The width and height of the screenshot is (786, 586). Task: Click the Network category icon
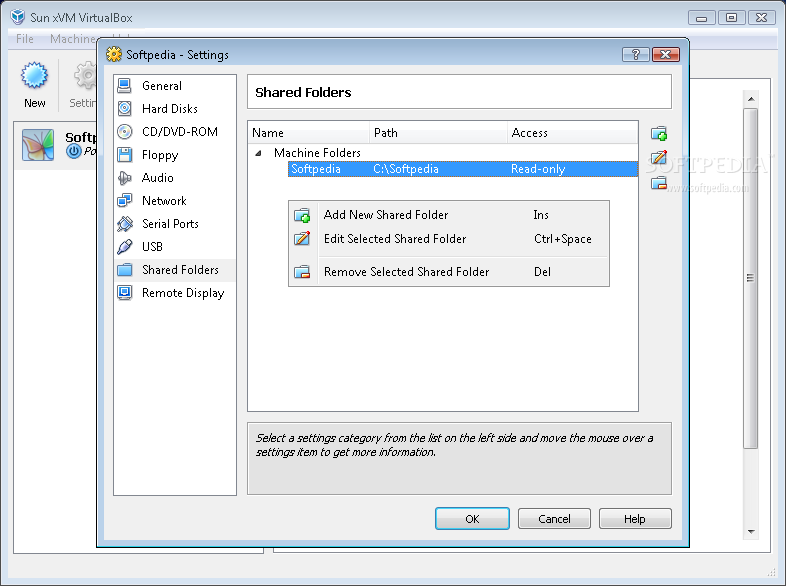[124, 201]
